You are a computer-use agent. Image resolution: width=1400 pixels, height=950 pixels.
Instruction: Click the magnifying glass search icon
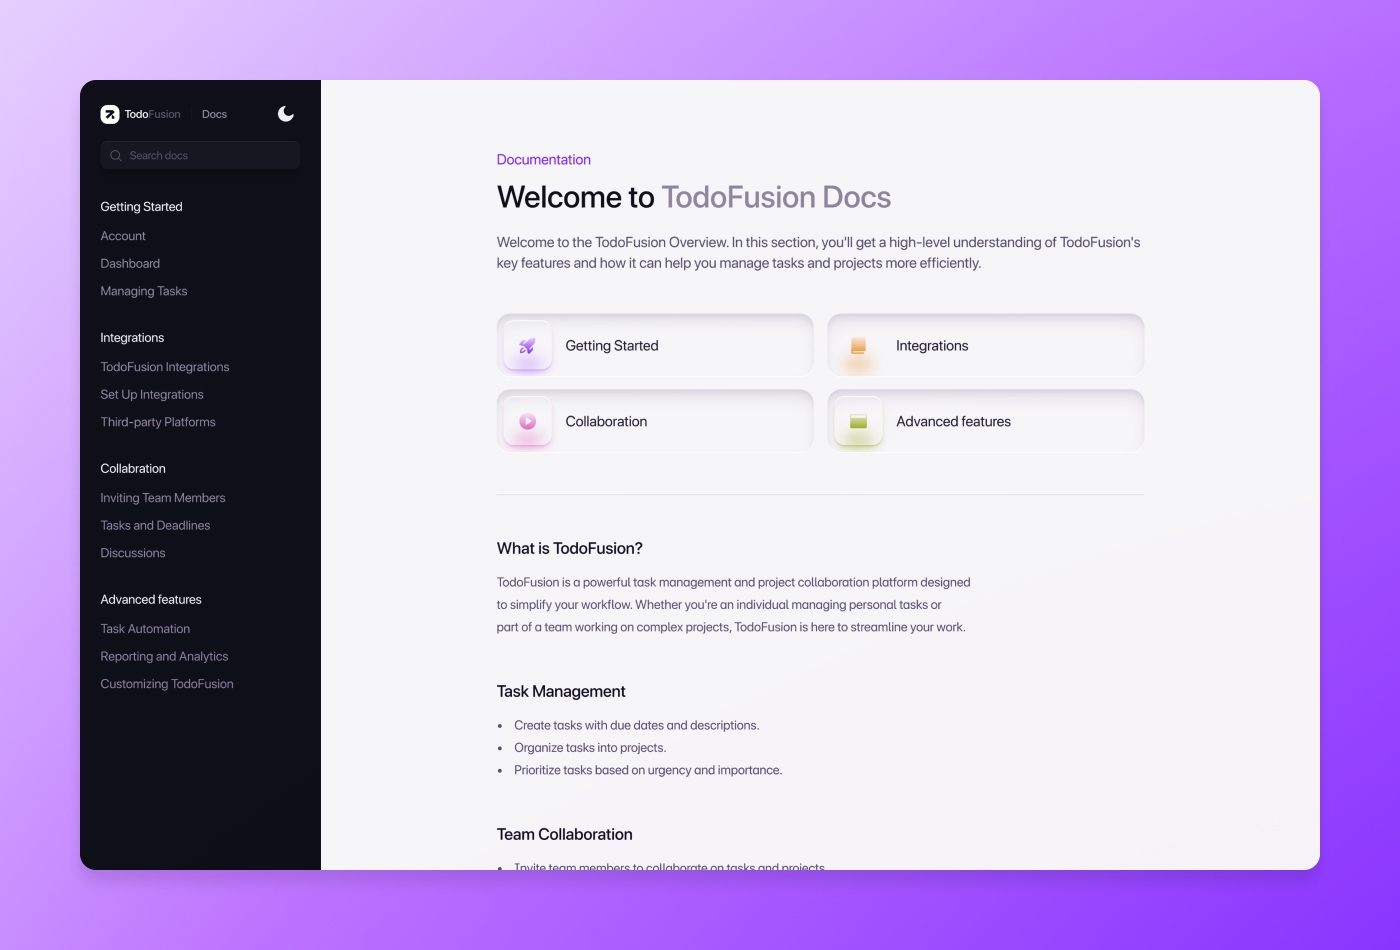[x=115, y=155]
